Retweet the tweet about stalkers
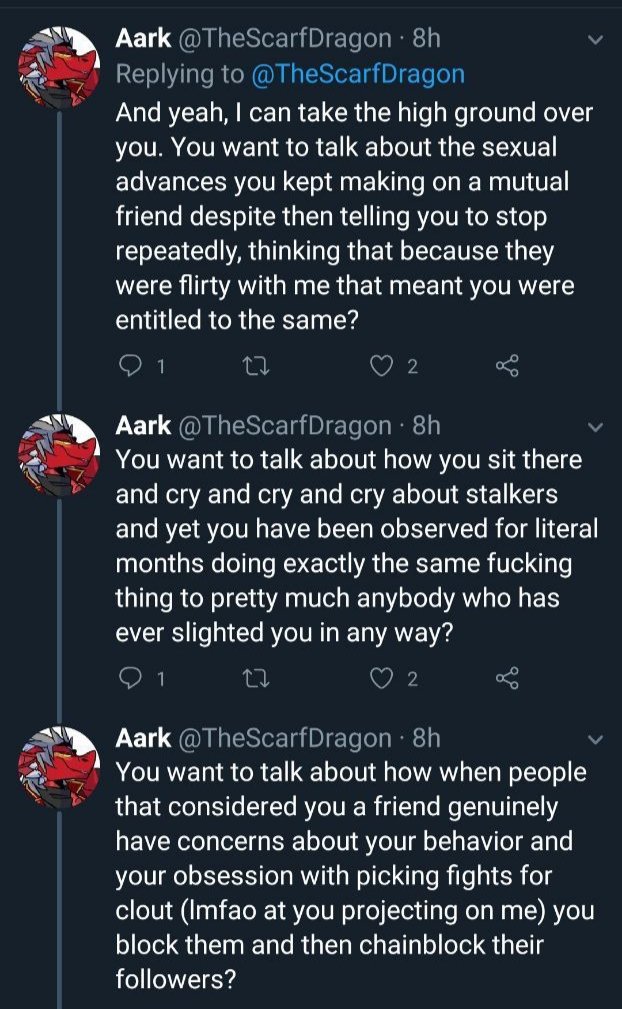Viewport: 622px width, 1009px height. [255, 679]
